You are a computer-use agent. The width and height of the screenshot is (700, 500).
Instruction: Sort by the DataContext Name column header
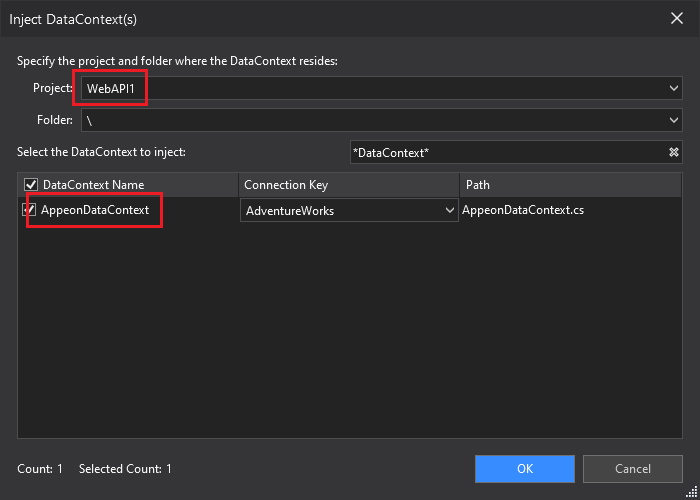93,185
